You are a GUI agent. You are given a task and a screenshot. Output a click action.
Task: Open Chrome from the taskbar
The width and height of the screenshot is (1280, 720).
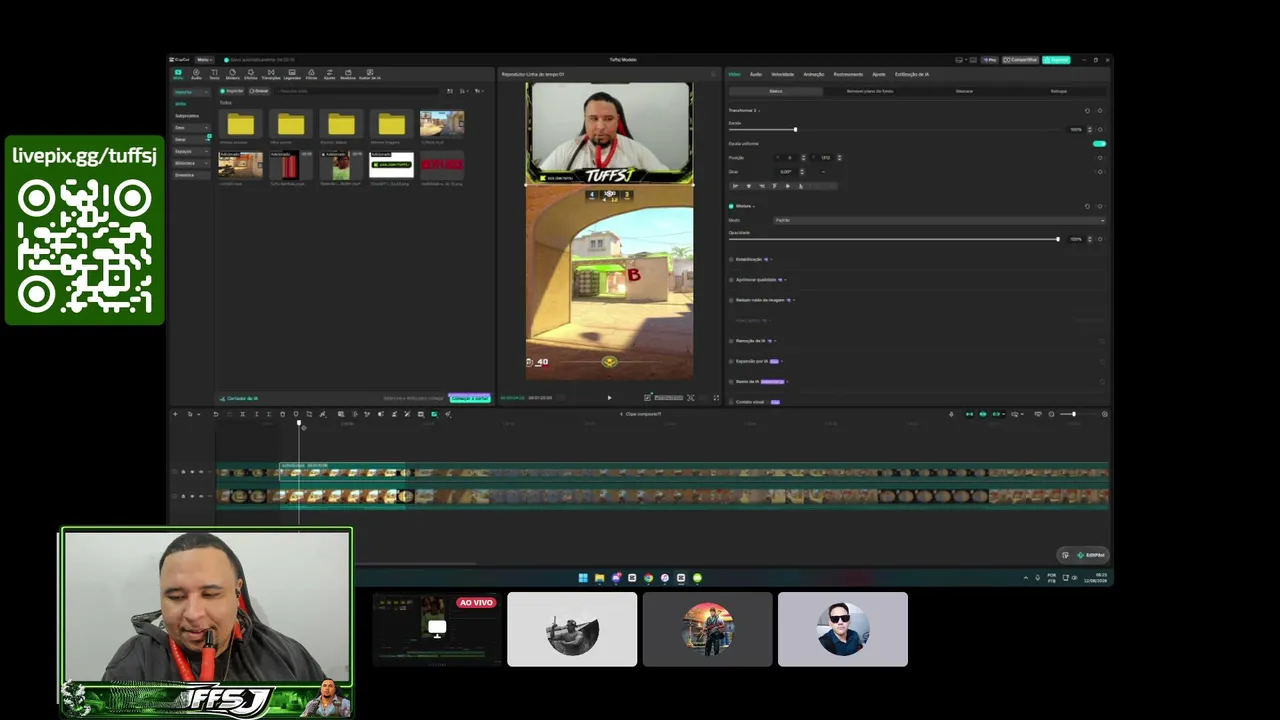point(648,578)
